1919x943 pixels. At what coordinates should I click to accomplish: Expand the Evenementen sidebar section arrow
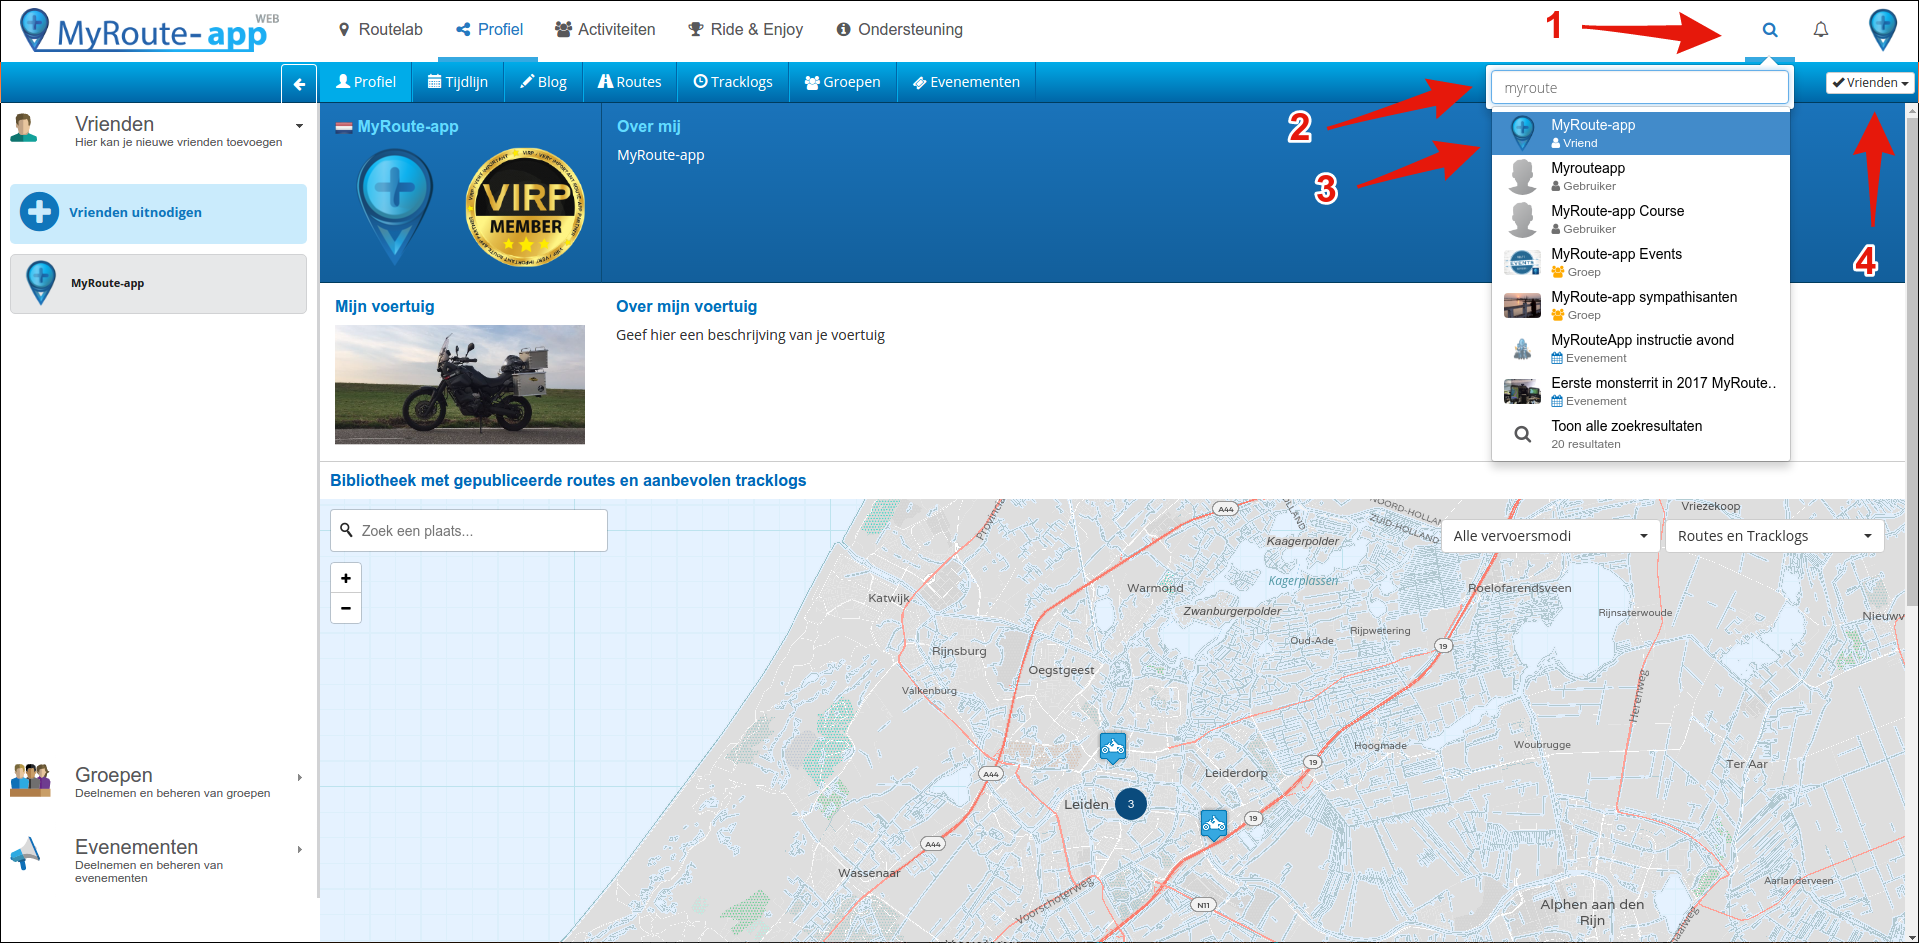pyautogui.click(x=299, y=850)
